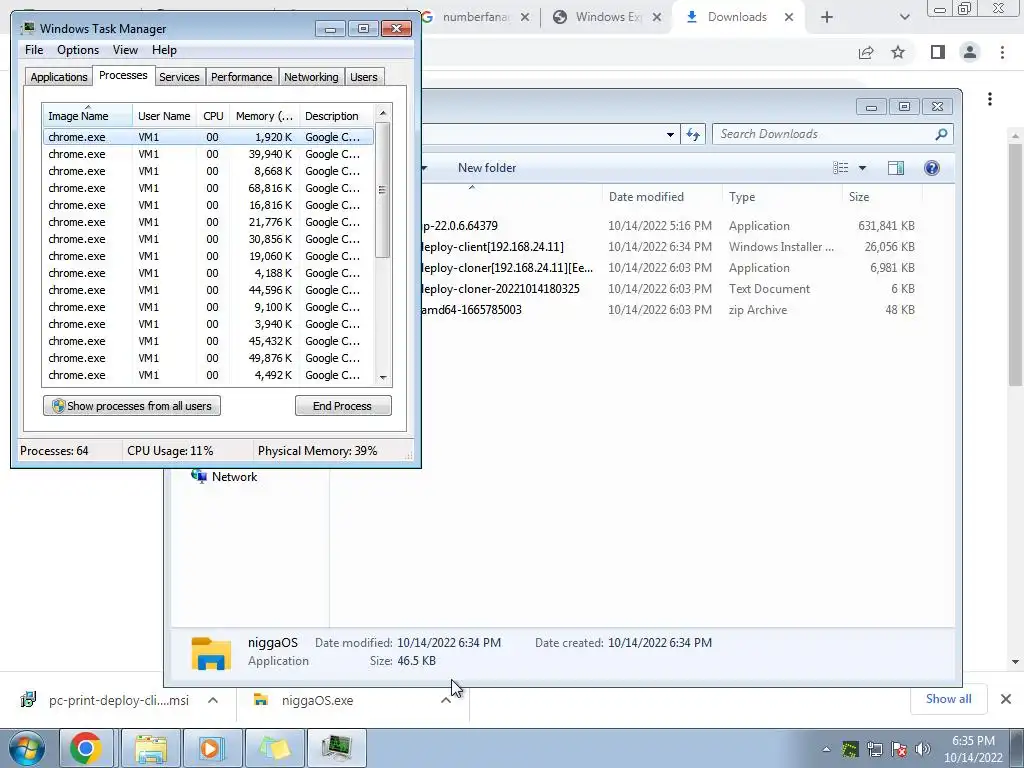
Task: Open the File menu in Task Manager
Action: pyautogui.click(x=34, y=50)
